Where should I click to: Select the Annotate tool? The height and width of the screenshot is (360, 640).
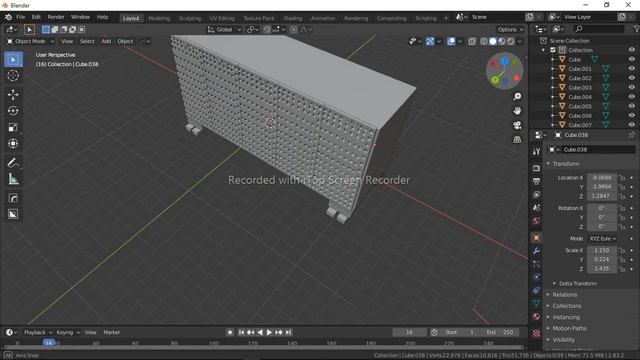[13, 162]
